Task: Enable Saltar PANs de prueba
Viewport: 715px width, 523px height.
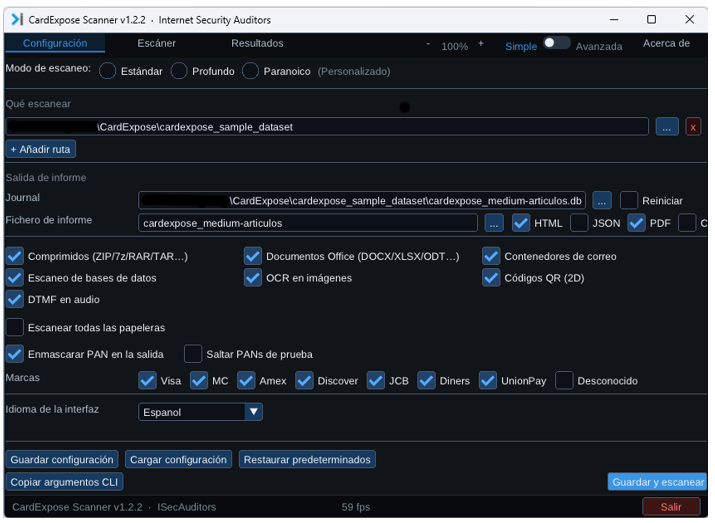Action: tap(193, 354)
